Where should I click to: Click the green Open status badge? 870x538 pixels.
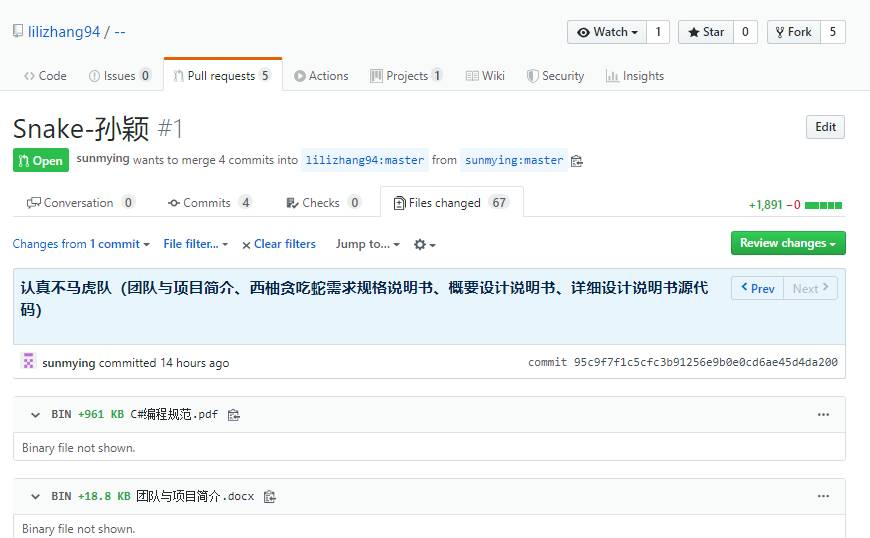click(x=41, y=160)
